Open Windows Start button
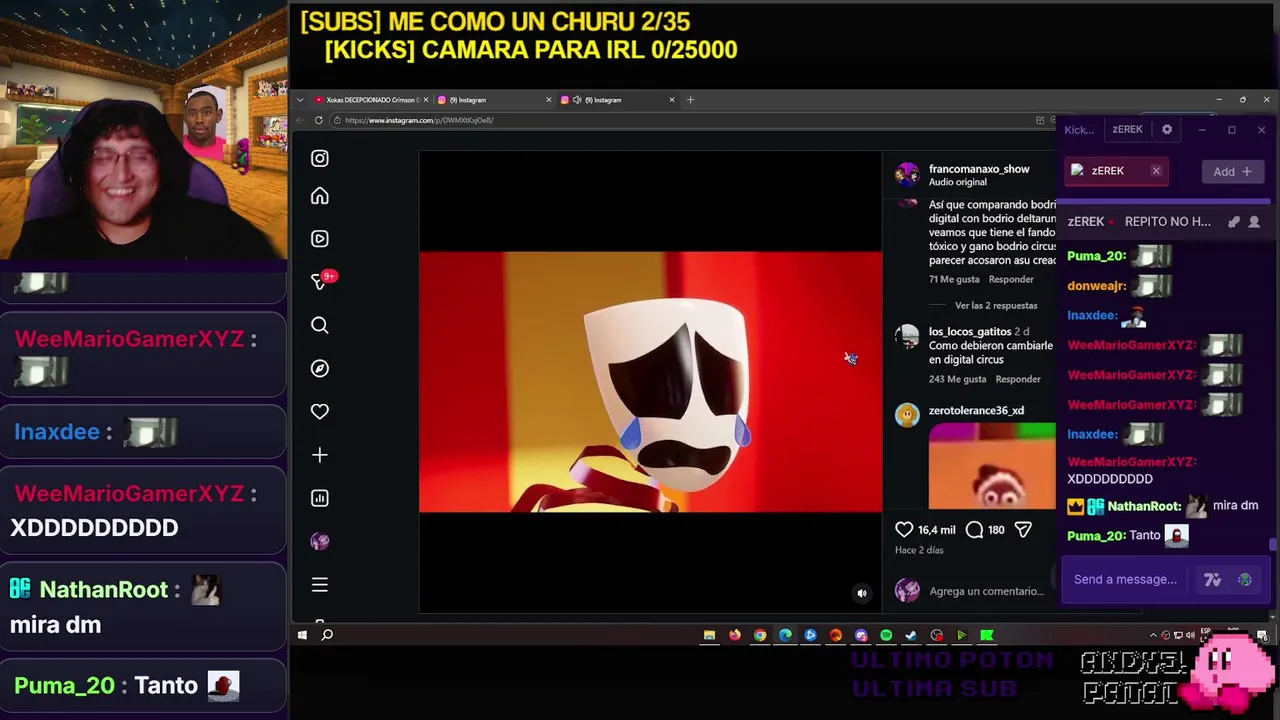Image resolution: width=1280 pixels, height=720 pixels. (x=302, y=635)
